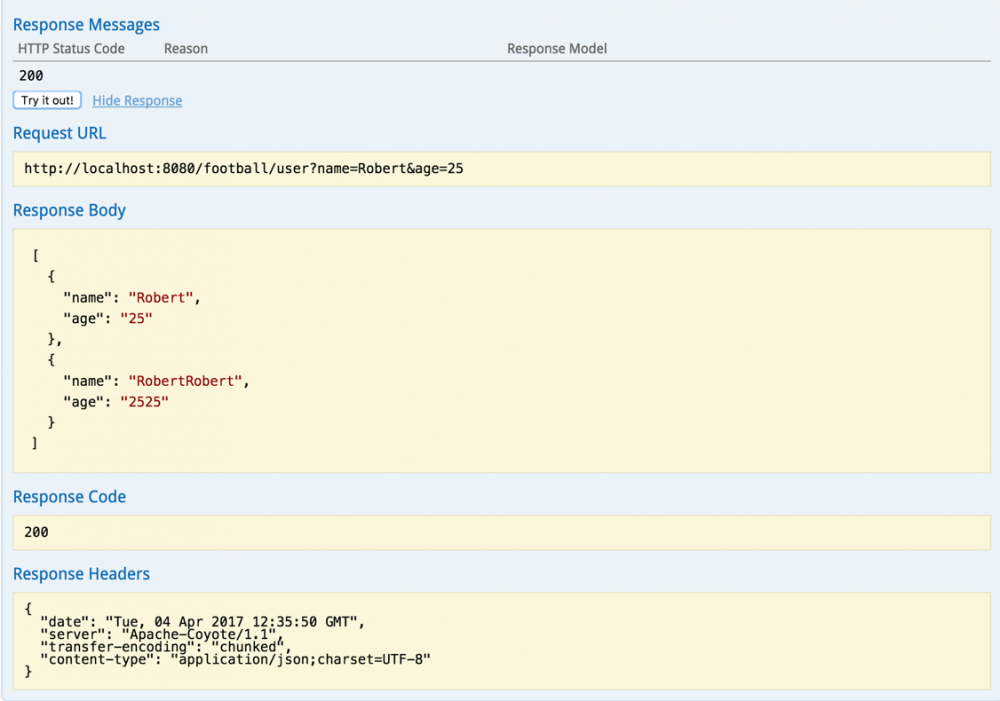Select the Response Messages heading
This screenshot has width=1000, height=701.
(86, 25)
